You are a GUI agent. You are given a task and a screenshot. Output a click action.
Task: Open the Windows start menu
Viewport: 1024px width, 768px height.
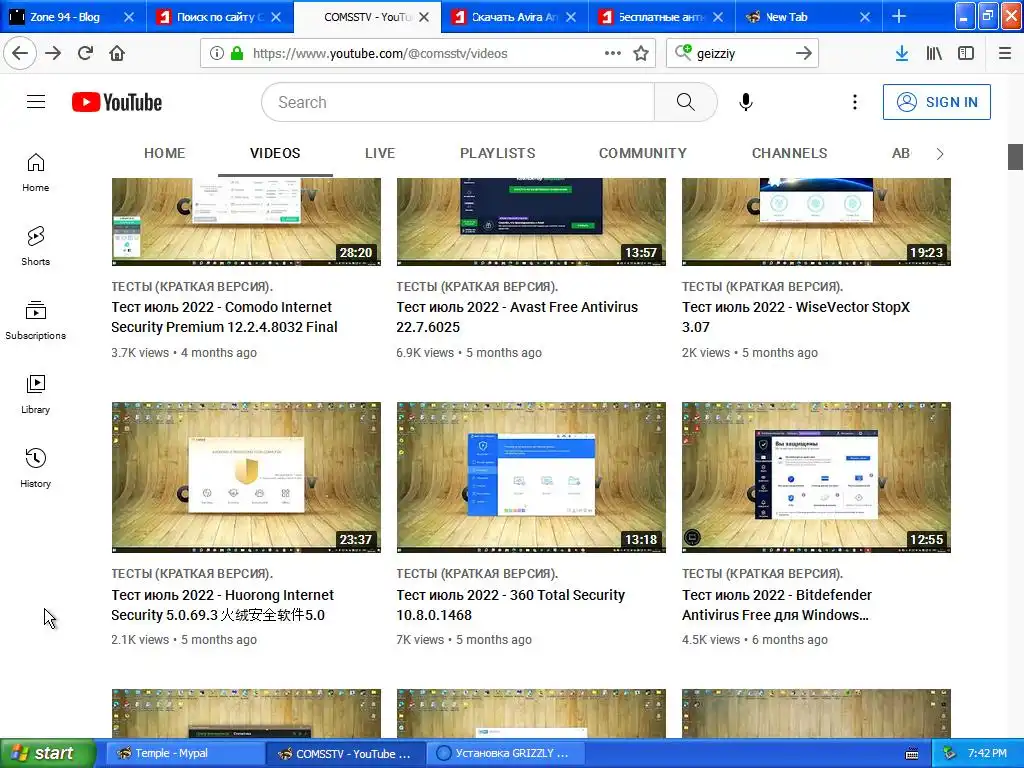click(x=48, y=753)
